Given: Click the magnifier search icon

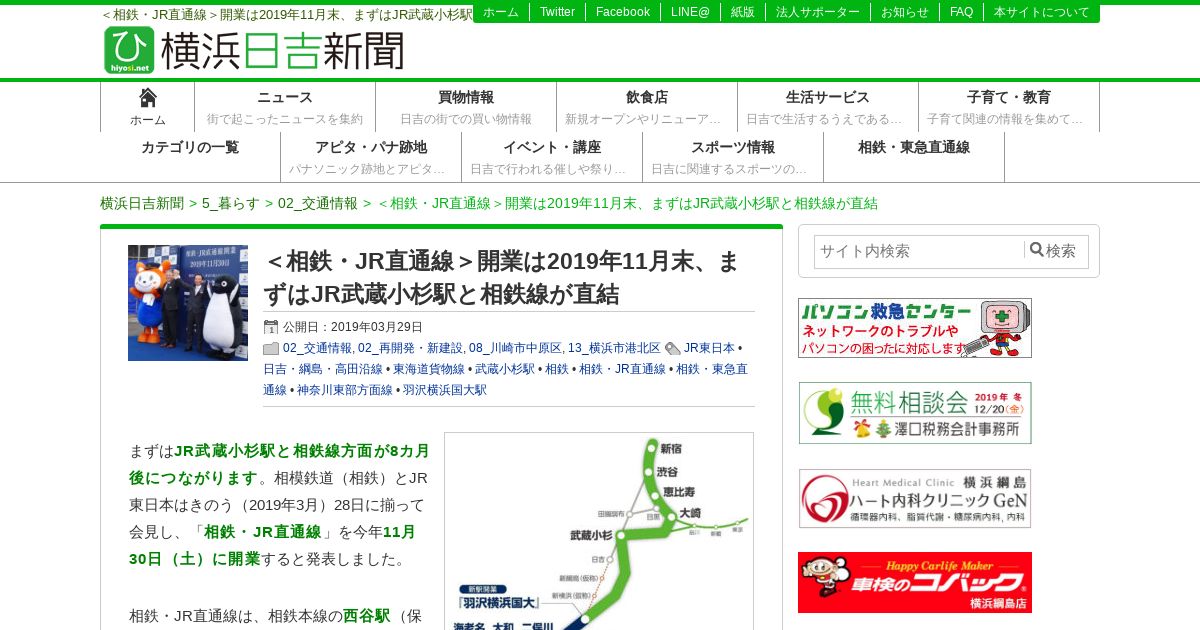Looking at the screenshot, I should [1037, 250].
